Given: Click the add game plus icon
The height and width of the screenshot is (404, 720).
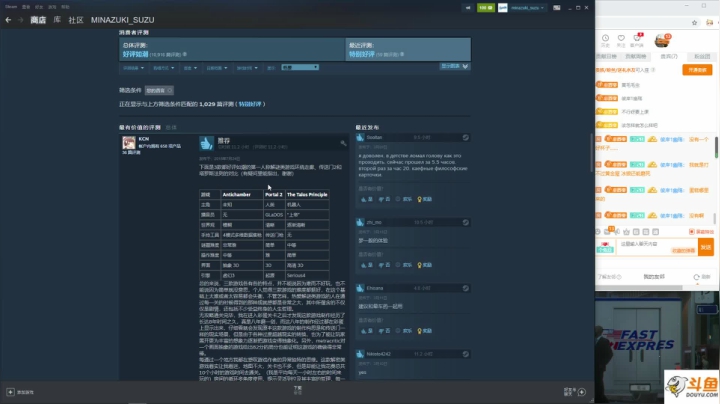Looking at the screenshot, I should [x=10, y=392].
